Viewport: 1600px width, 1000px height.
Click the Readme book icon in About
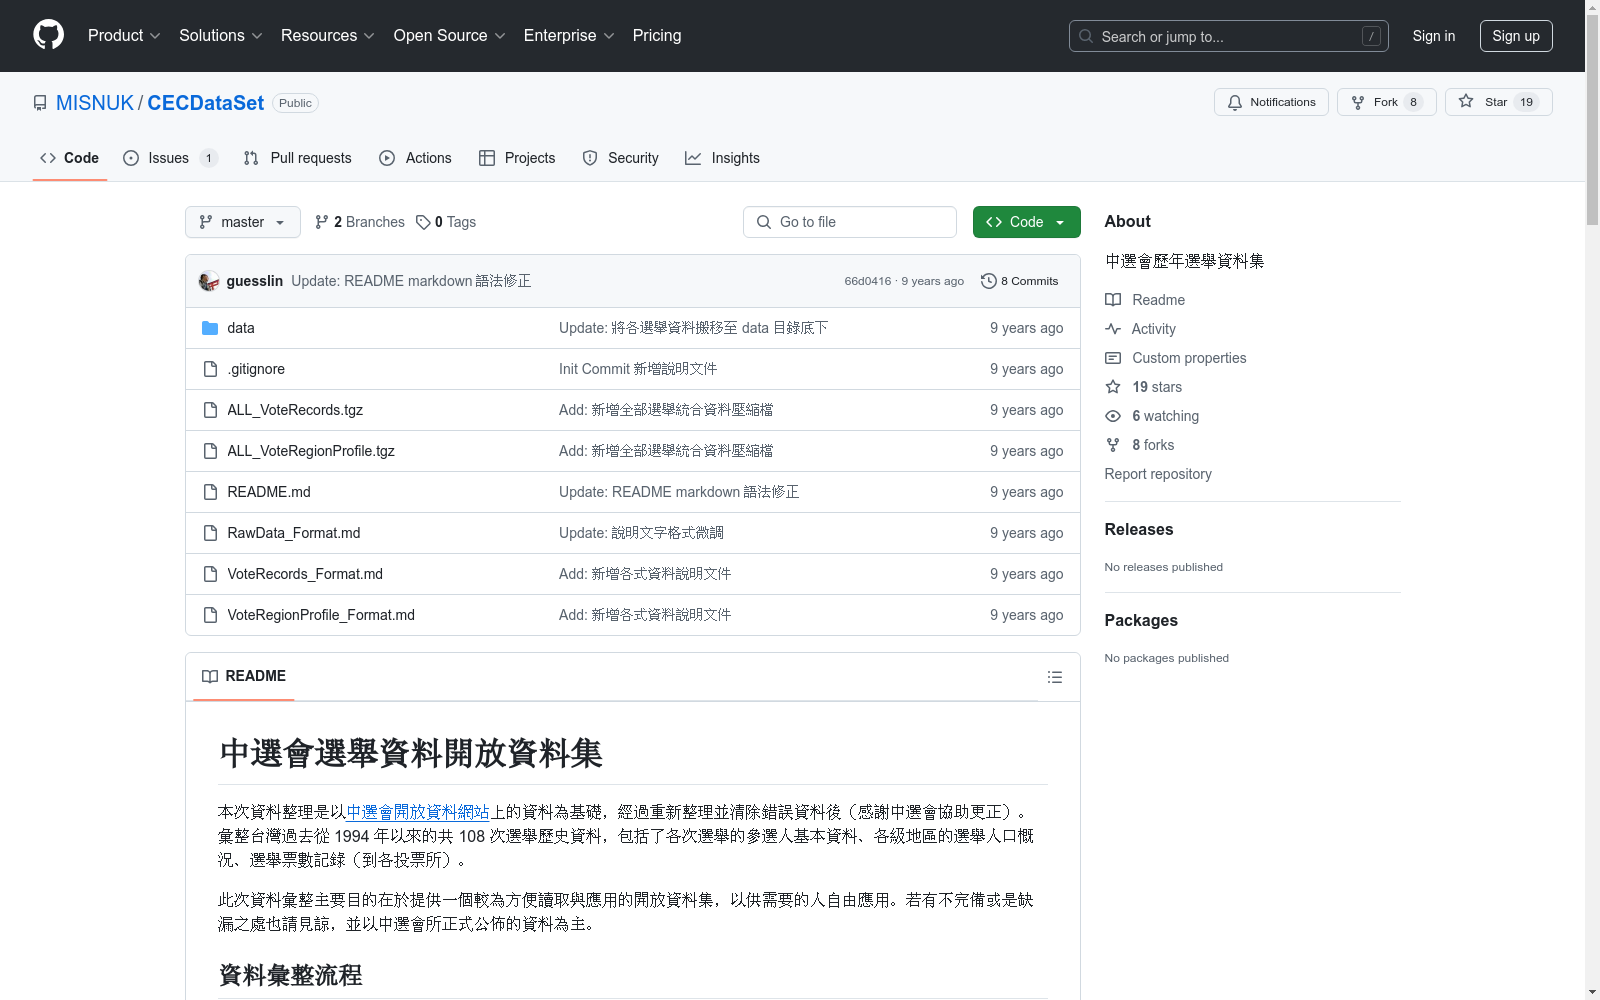(x=1113, y=300)
